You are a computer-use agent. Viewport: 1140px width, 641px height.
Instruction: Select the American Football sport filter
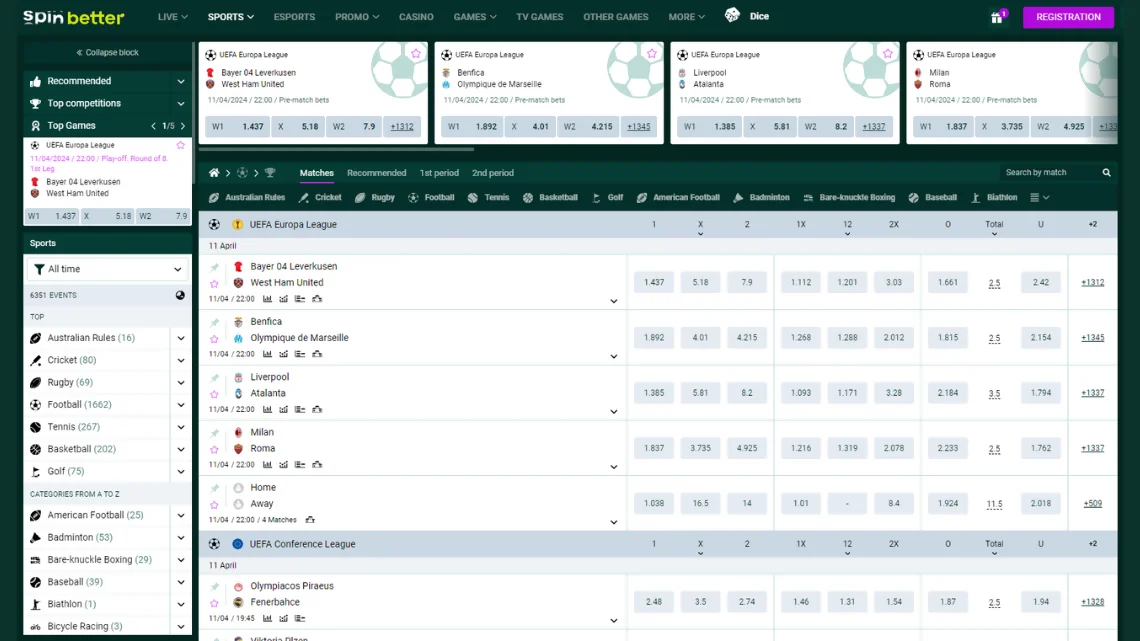[678, 198]
